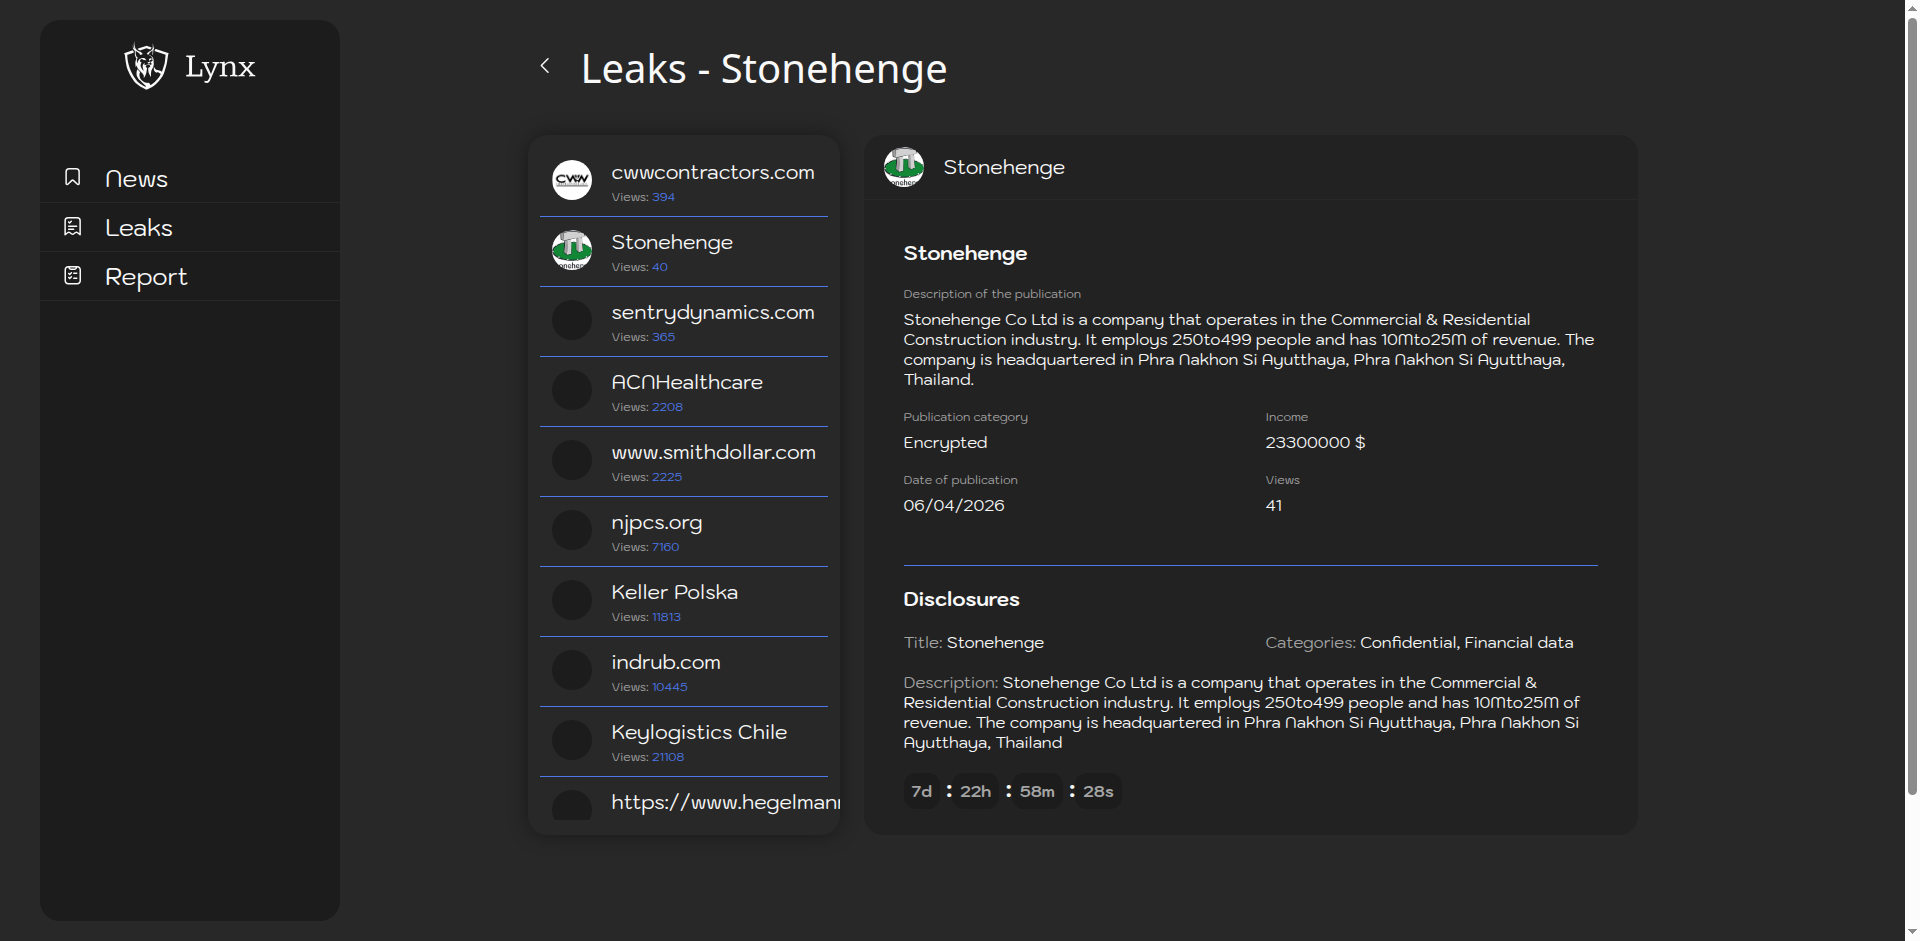The width and height of the screenshot is (1920, 941).
Task: Open the indrub.com leak entry
Action: coord(684,671)
